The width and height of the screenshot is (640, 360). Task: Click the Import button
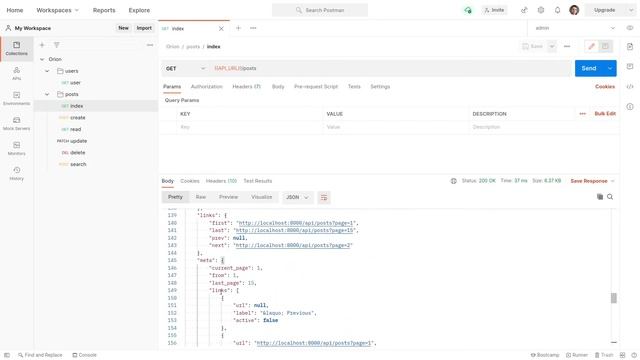tap(144, 28)
